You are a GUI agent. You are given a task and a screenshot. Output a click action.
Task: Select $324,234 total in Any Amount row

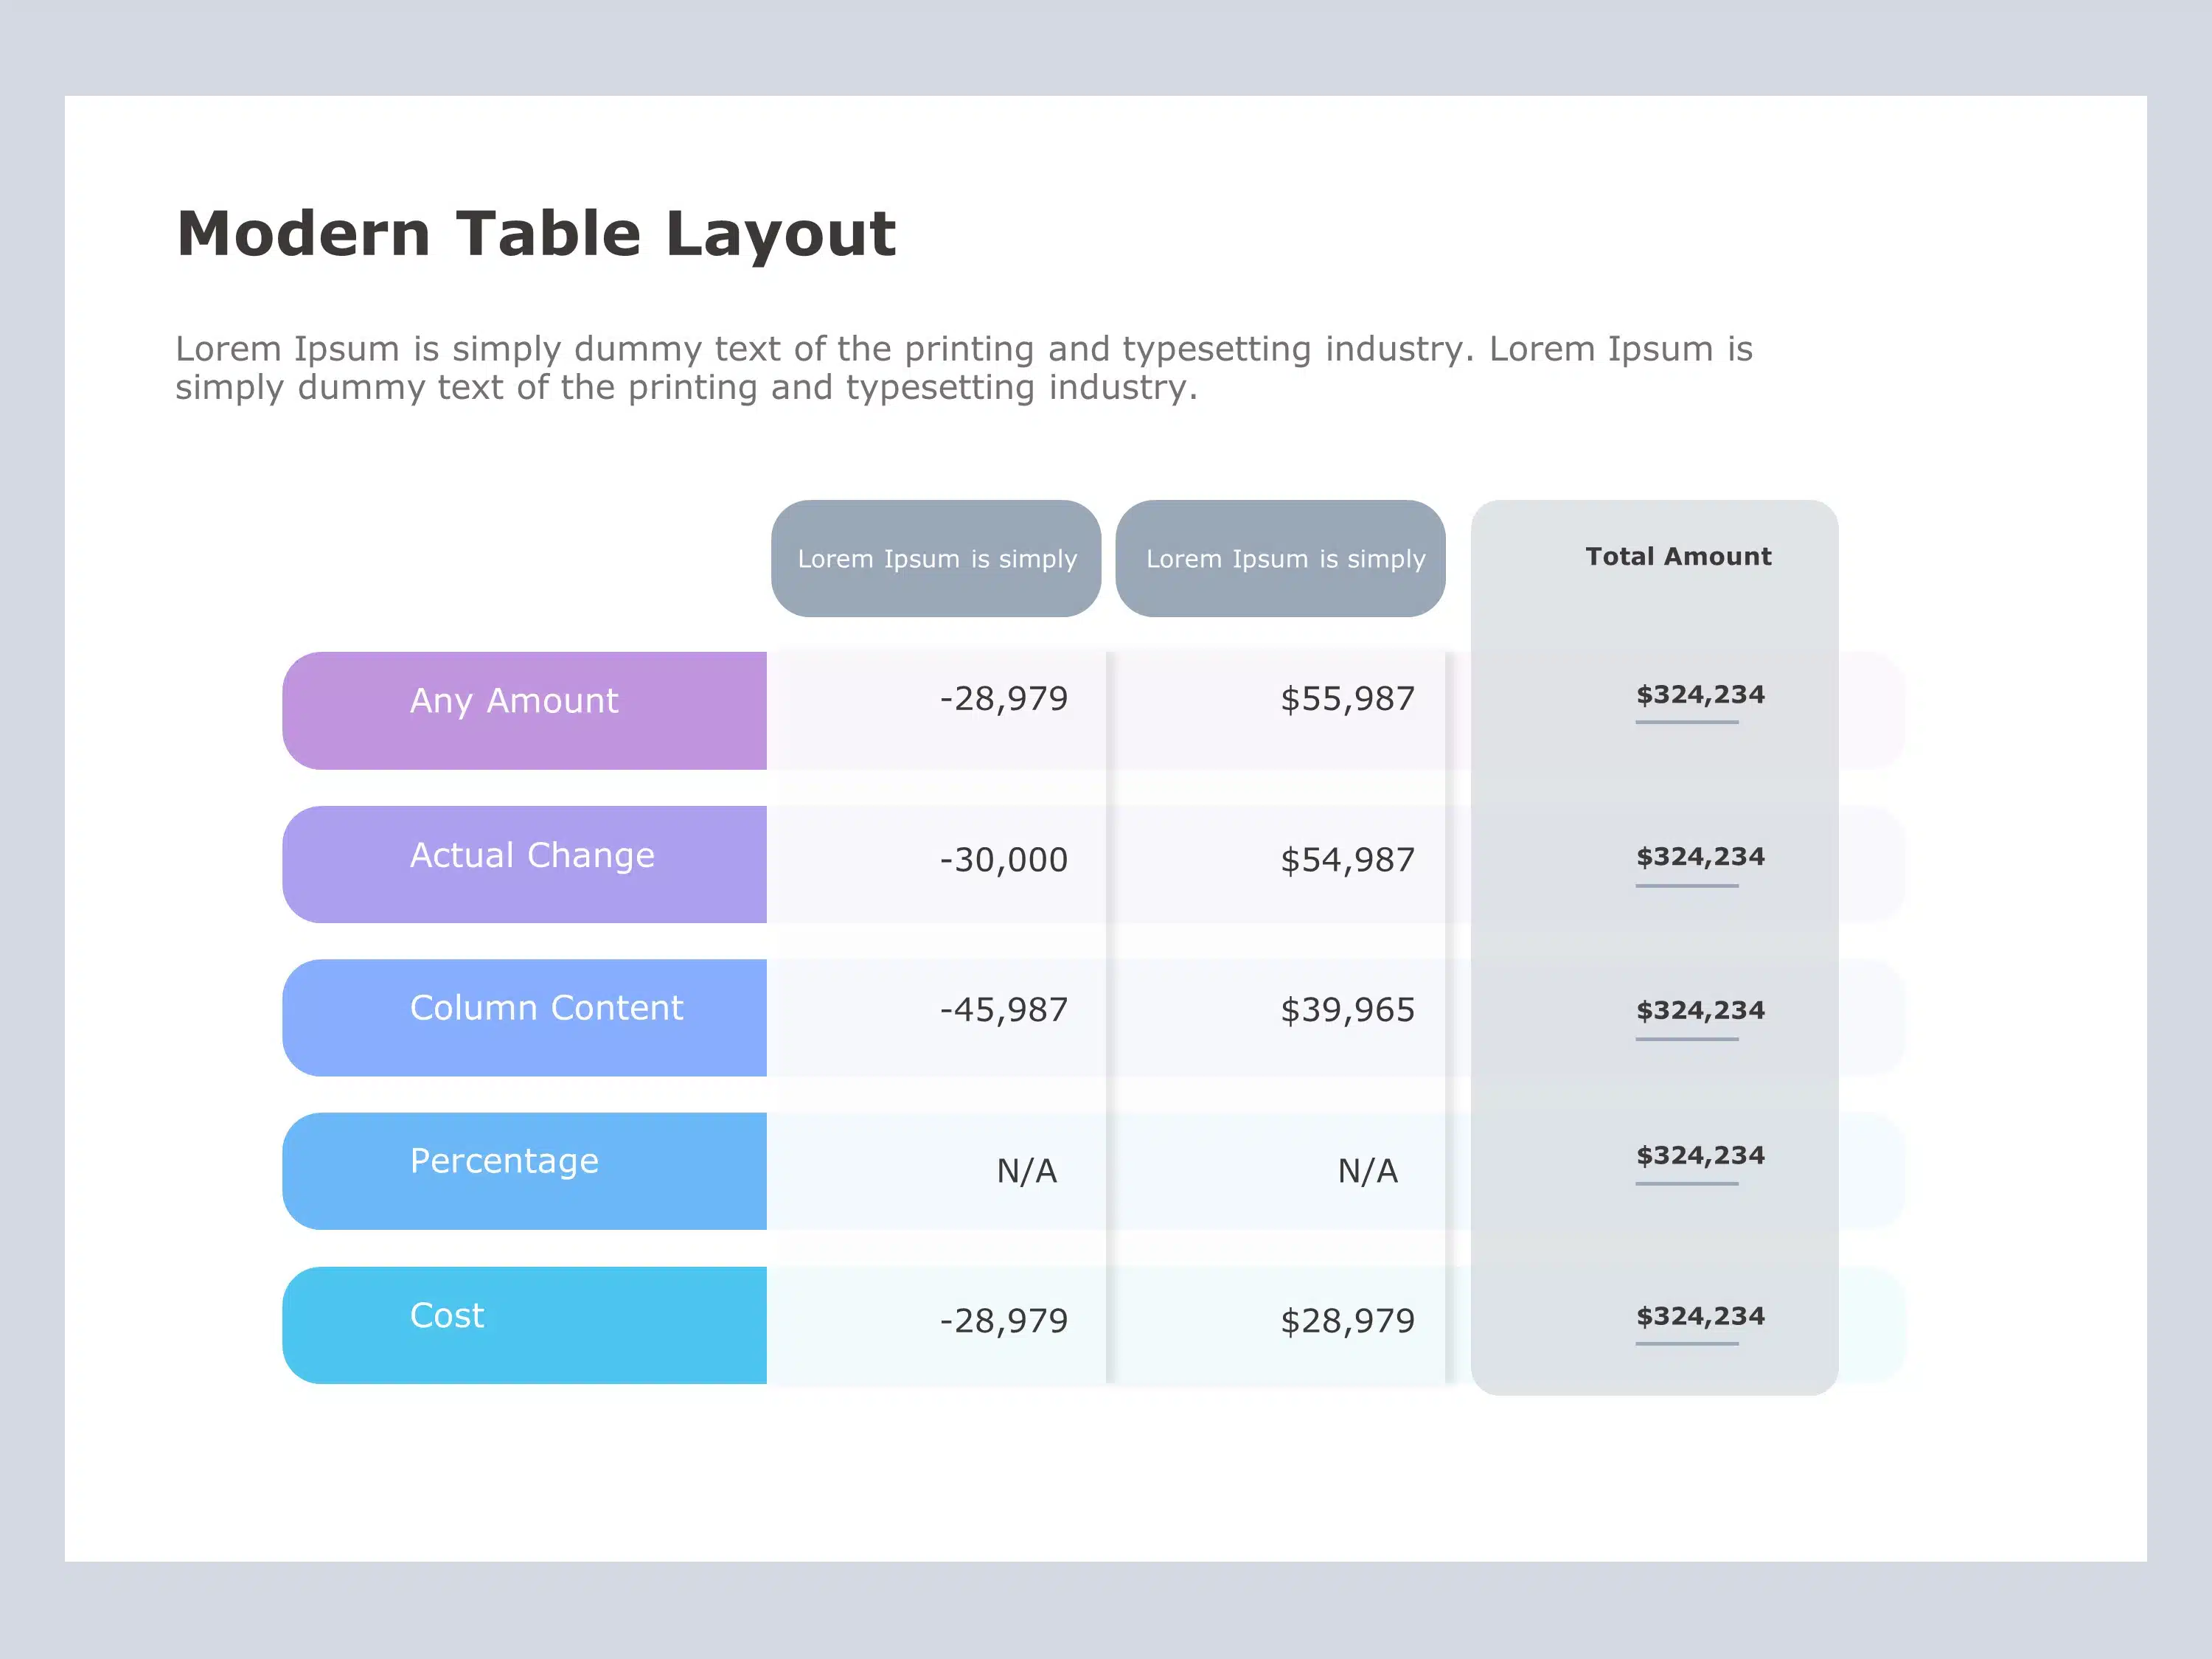point(1700,695)
